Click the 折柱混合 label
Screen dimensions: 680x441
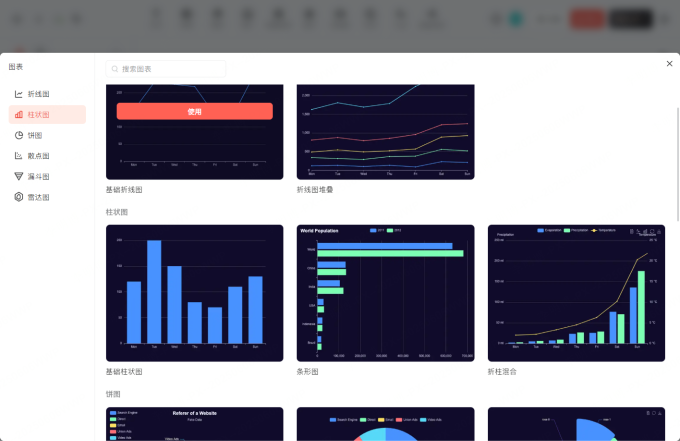point(502,372)
